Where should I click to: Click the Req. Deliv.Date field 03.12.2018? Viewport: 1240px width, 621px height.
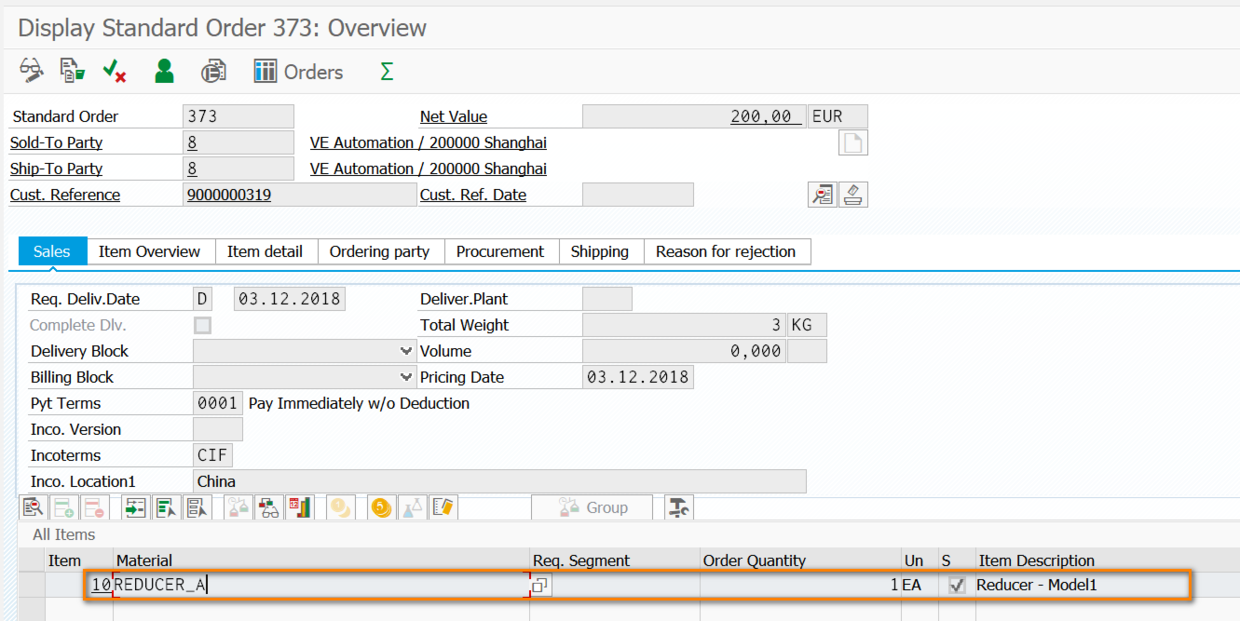coord(290,299)
